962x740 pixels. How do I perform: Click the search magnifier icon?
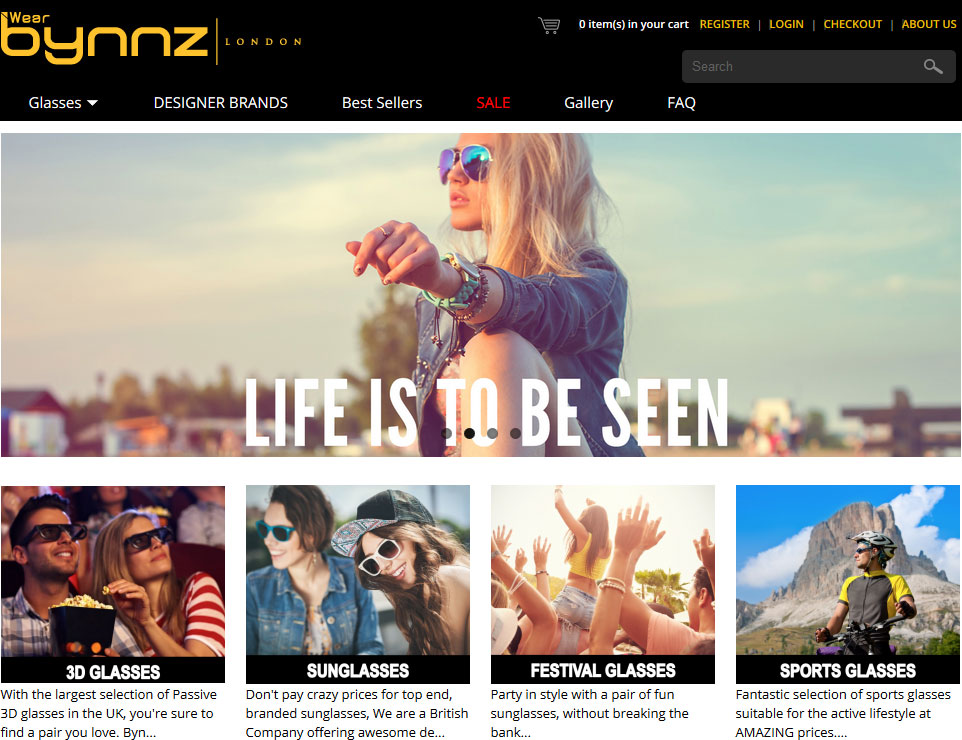[x=933, y=66]
